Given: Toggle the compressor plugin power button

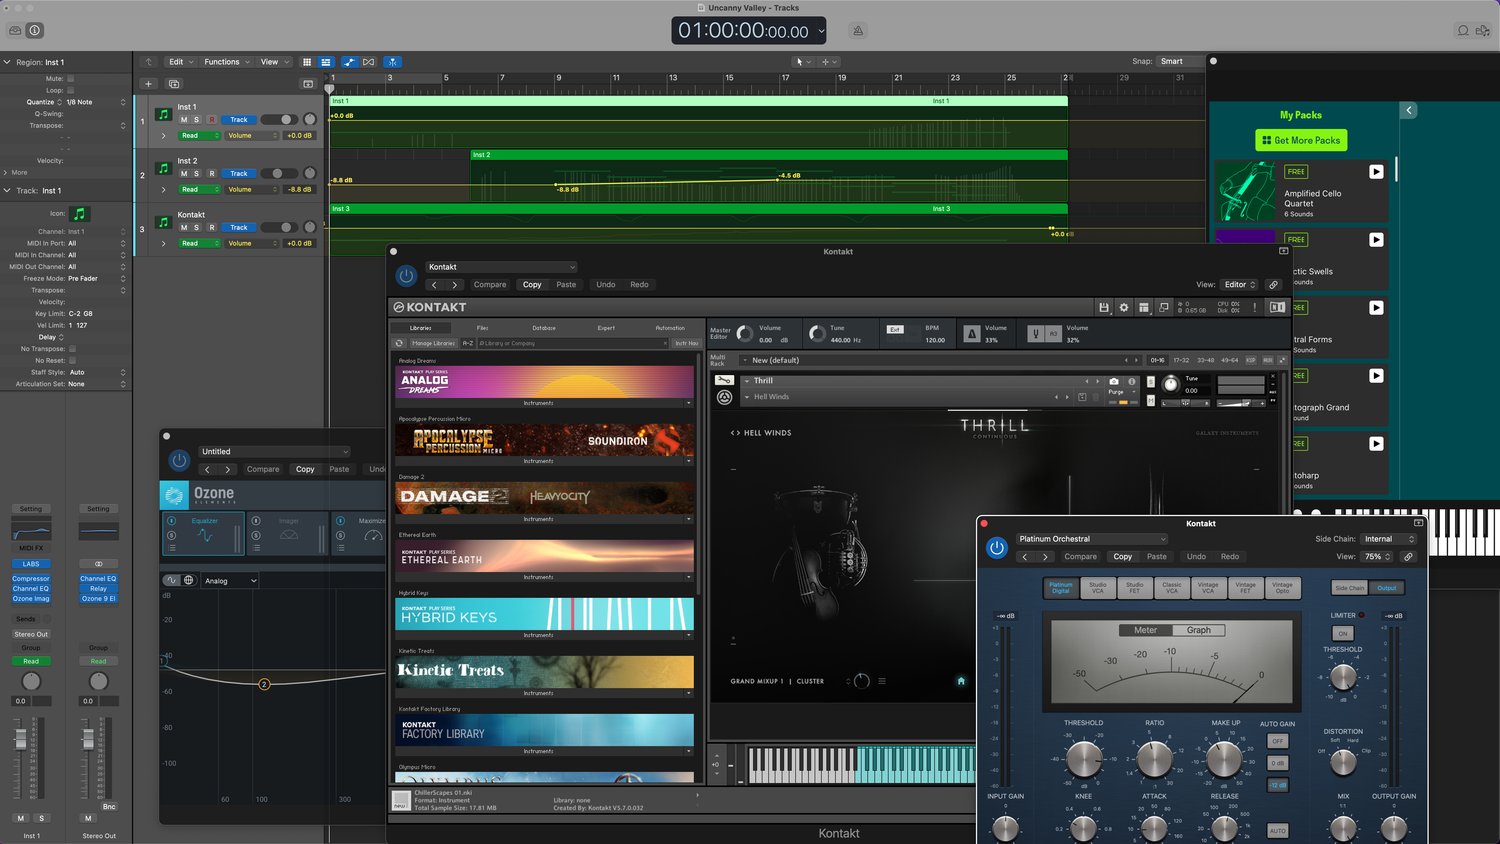Looking at the screenshot, I should tap(996, 547).
